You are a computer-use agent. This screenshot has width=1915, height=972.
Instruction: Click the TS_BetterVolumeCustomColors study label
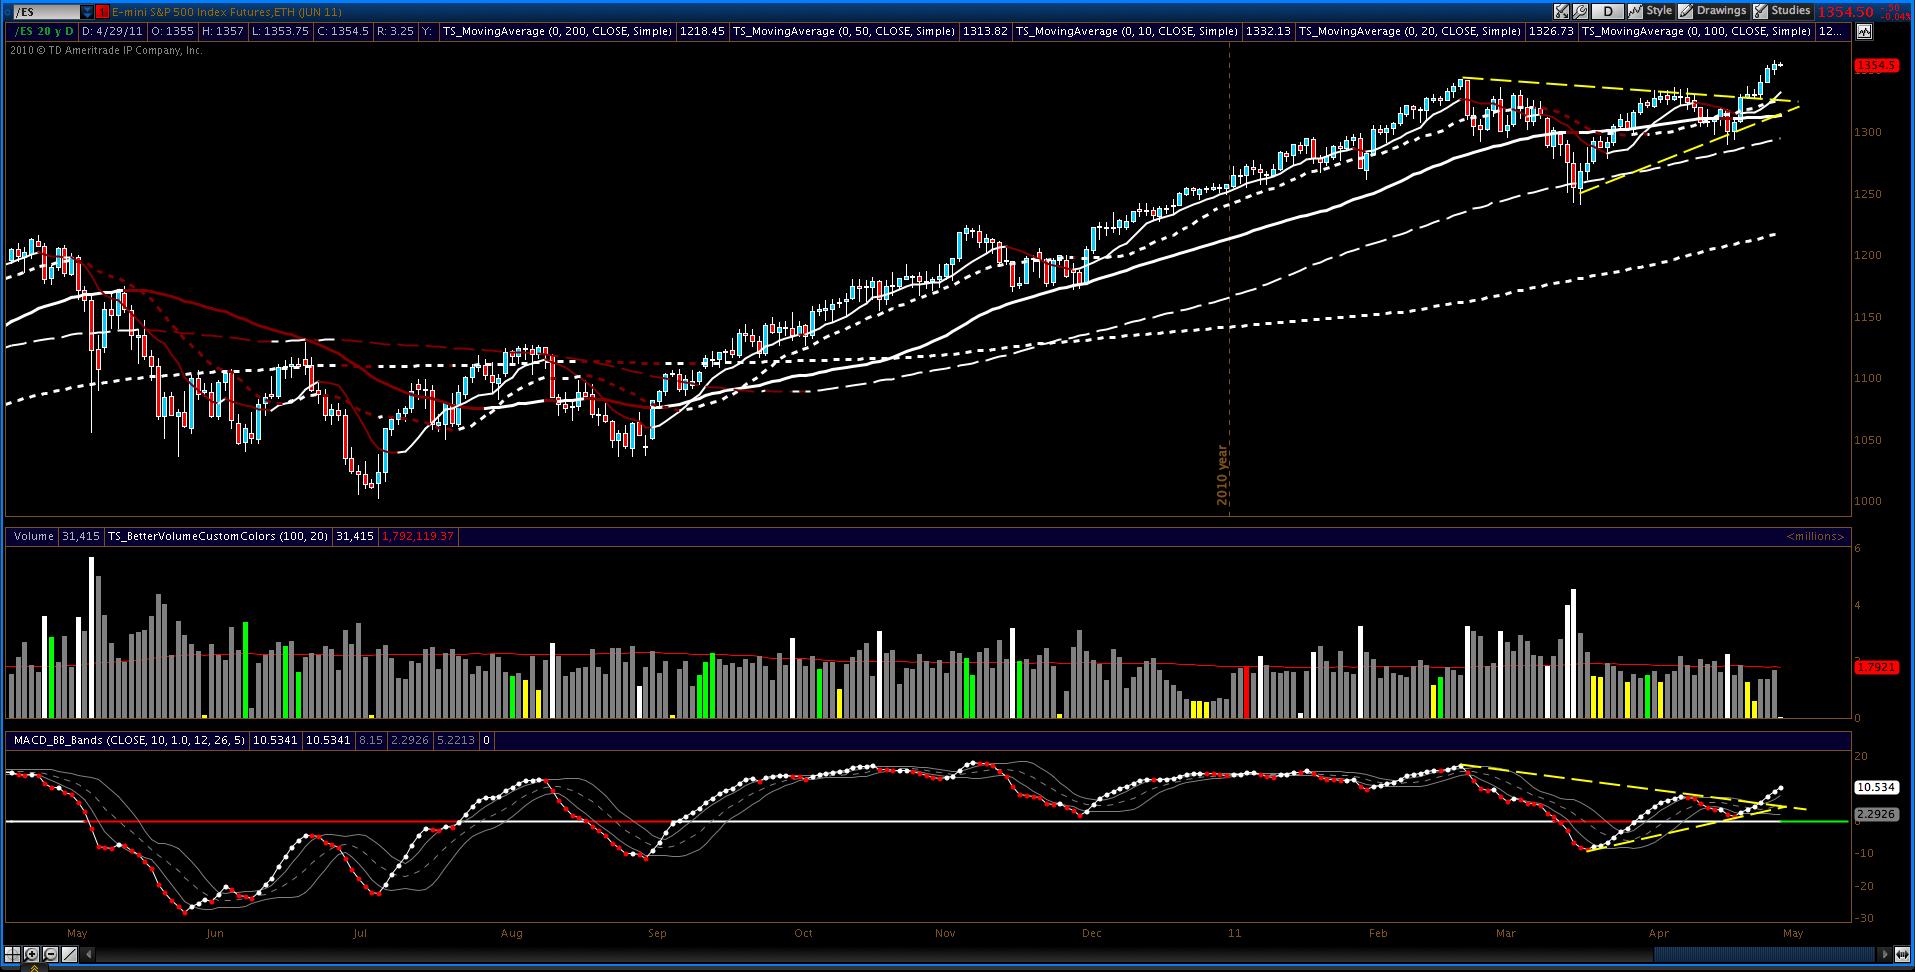218,537
